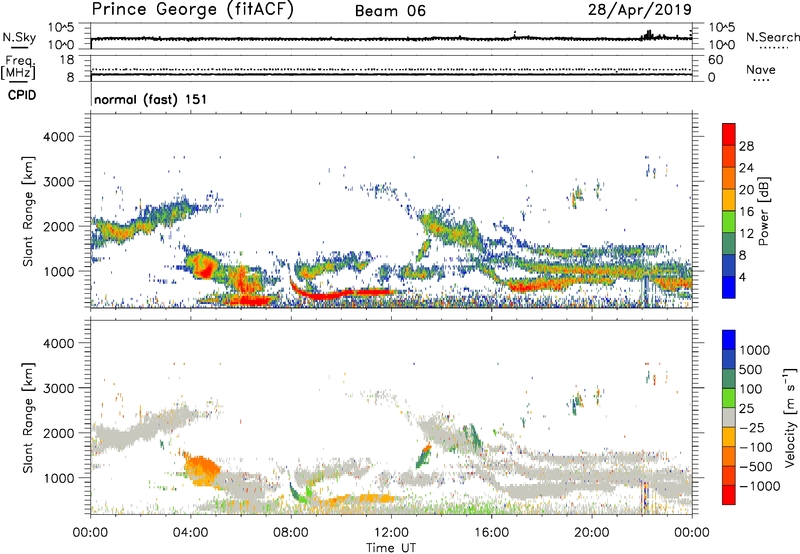Click the 'Velocity [m s-1]' colorbar title

(790, 417)
